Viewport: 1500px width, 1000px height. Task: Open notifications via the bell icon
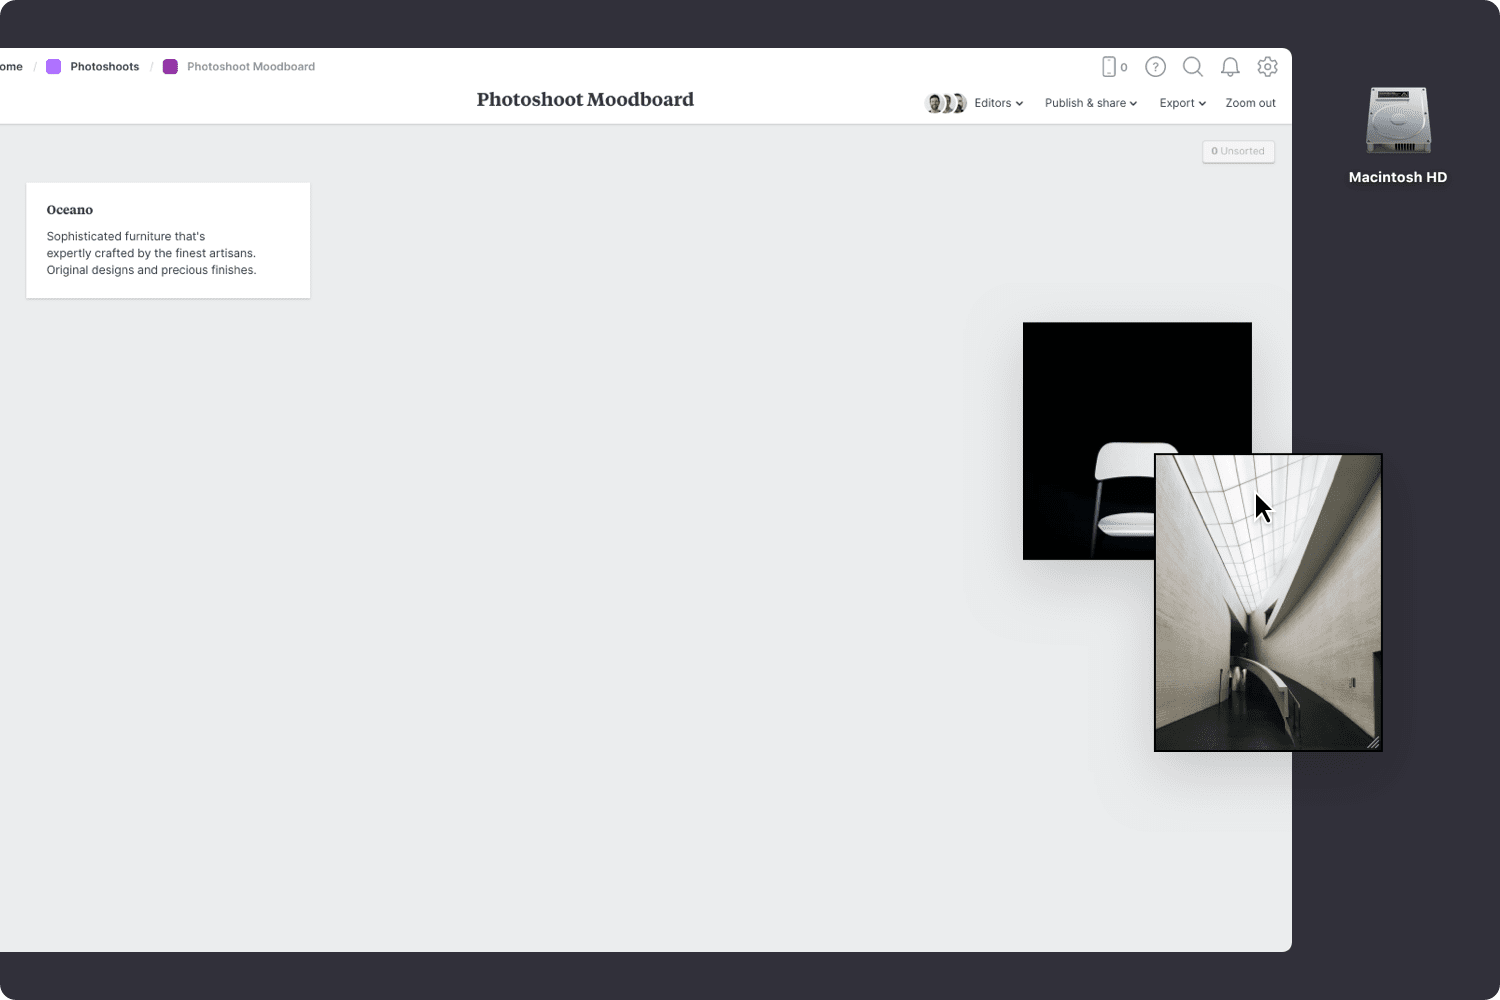pyautogui.click(x=1230, y=66)
